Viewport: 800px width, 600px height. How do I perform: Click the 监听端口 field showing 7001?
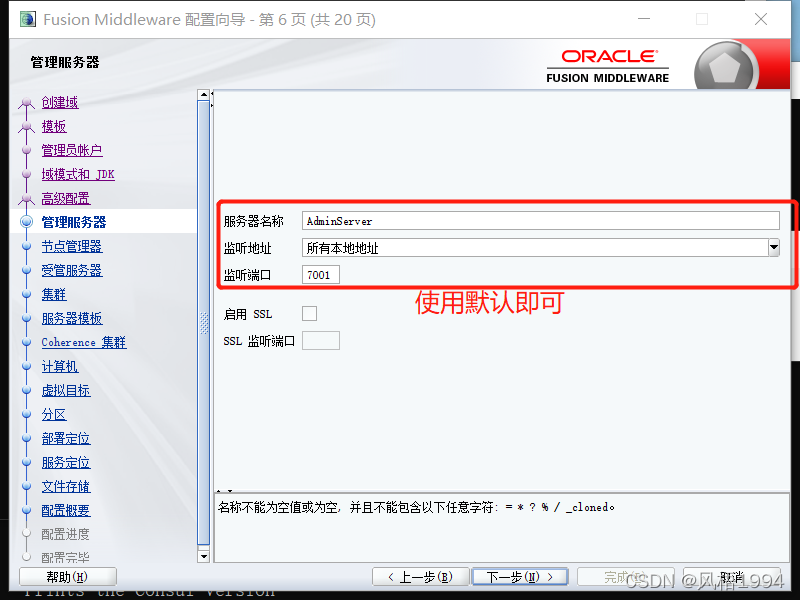point(320,274)
